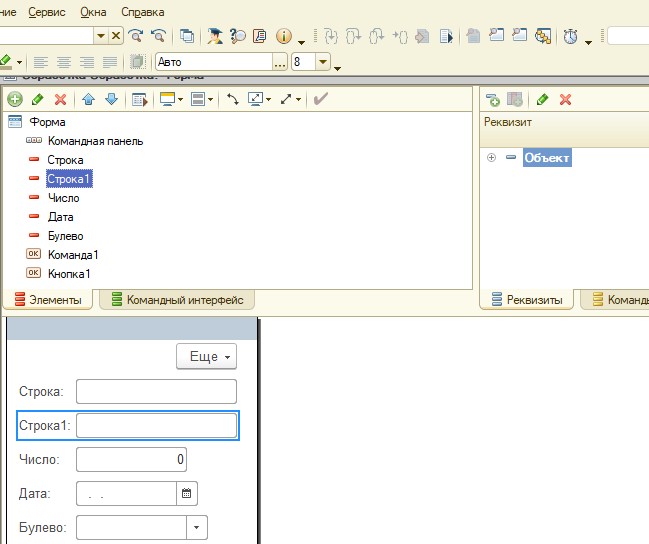Click the align right icon
This screenshot has width=649, height=544.
click(x=87, y=62)
